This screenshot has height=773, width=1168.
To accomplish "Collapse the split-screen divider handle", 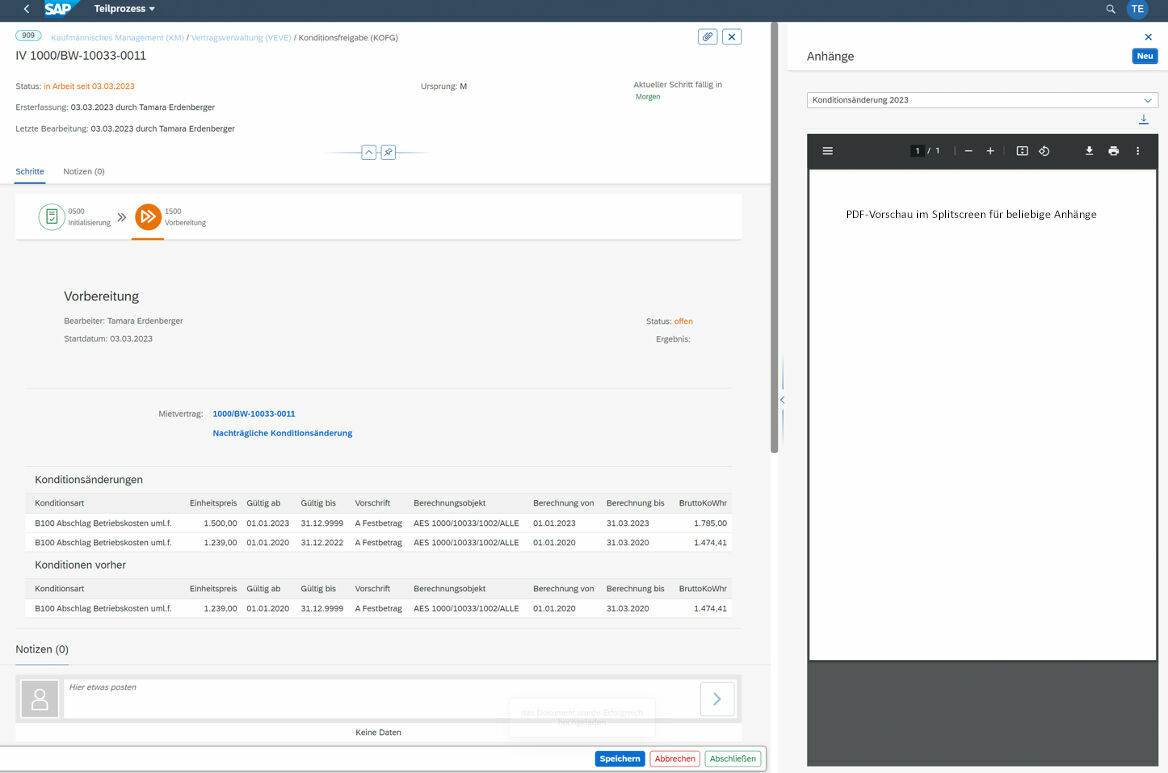I will click(782, 400).
